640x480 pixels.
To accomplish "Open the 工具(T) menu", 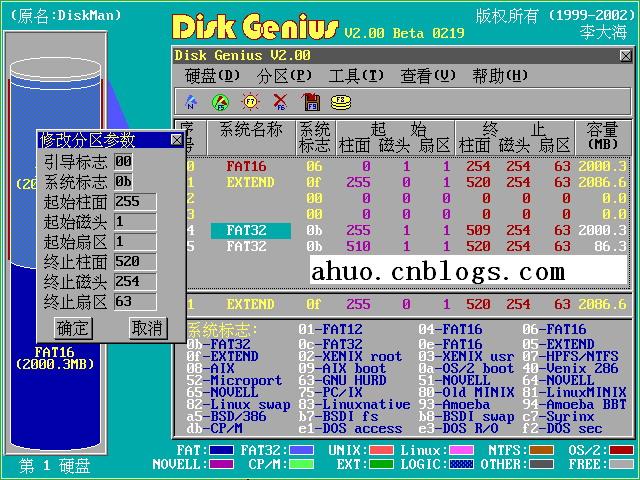I will click(x=356, y=76).
